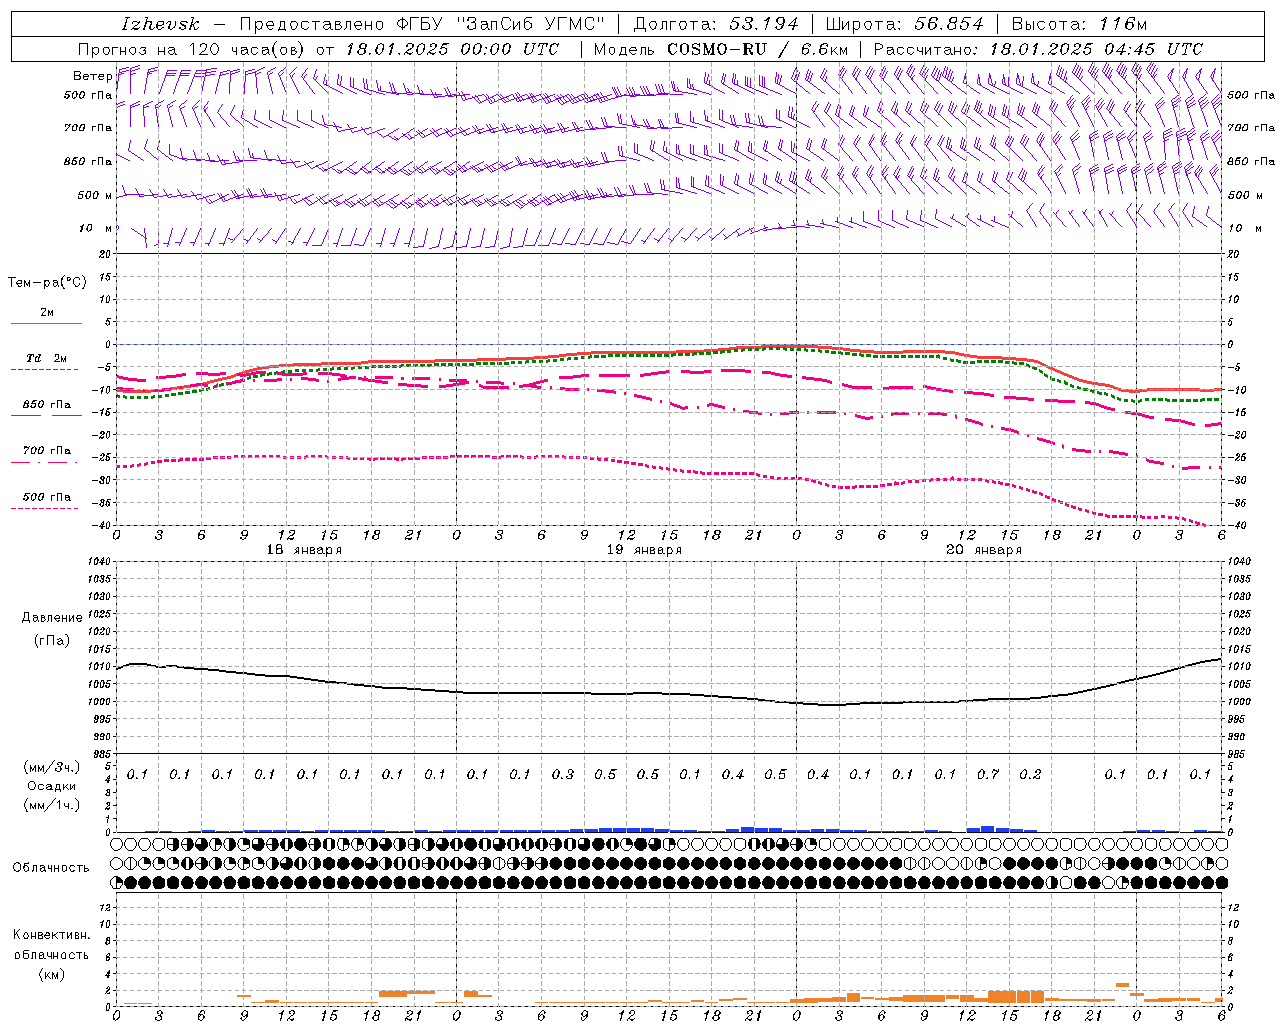Select the "(мм/3ч.)" precipitation unit label

pyautogui.click(x=52, y=767)
